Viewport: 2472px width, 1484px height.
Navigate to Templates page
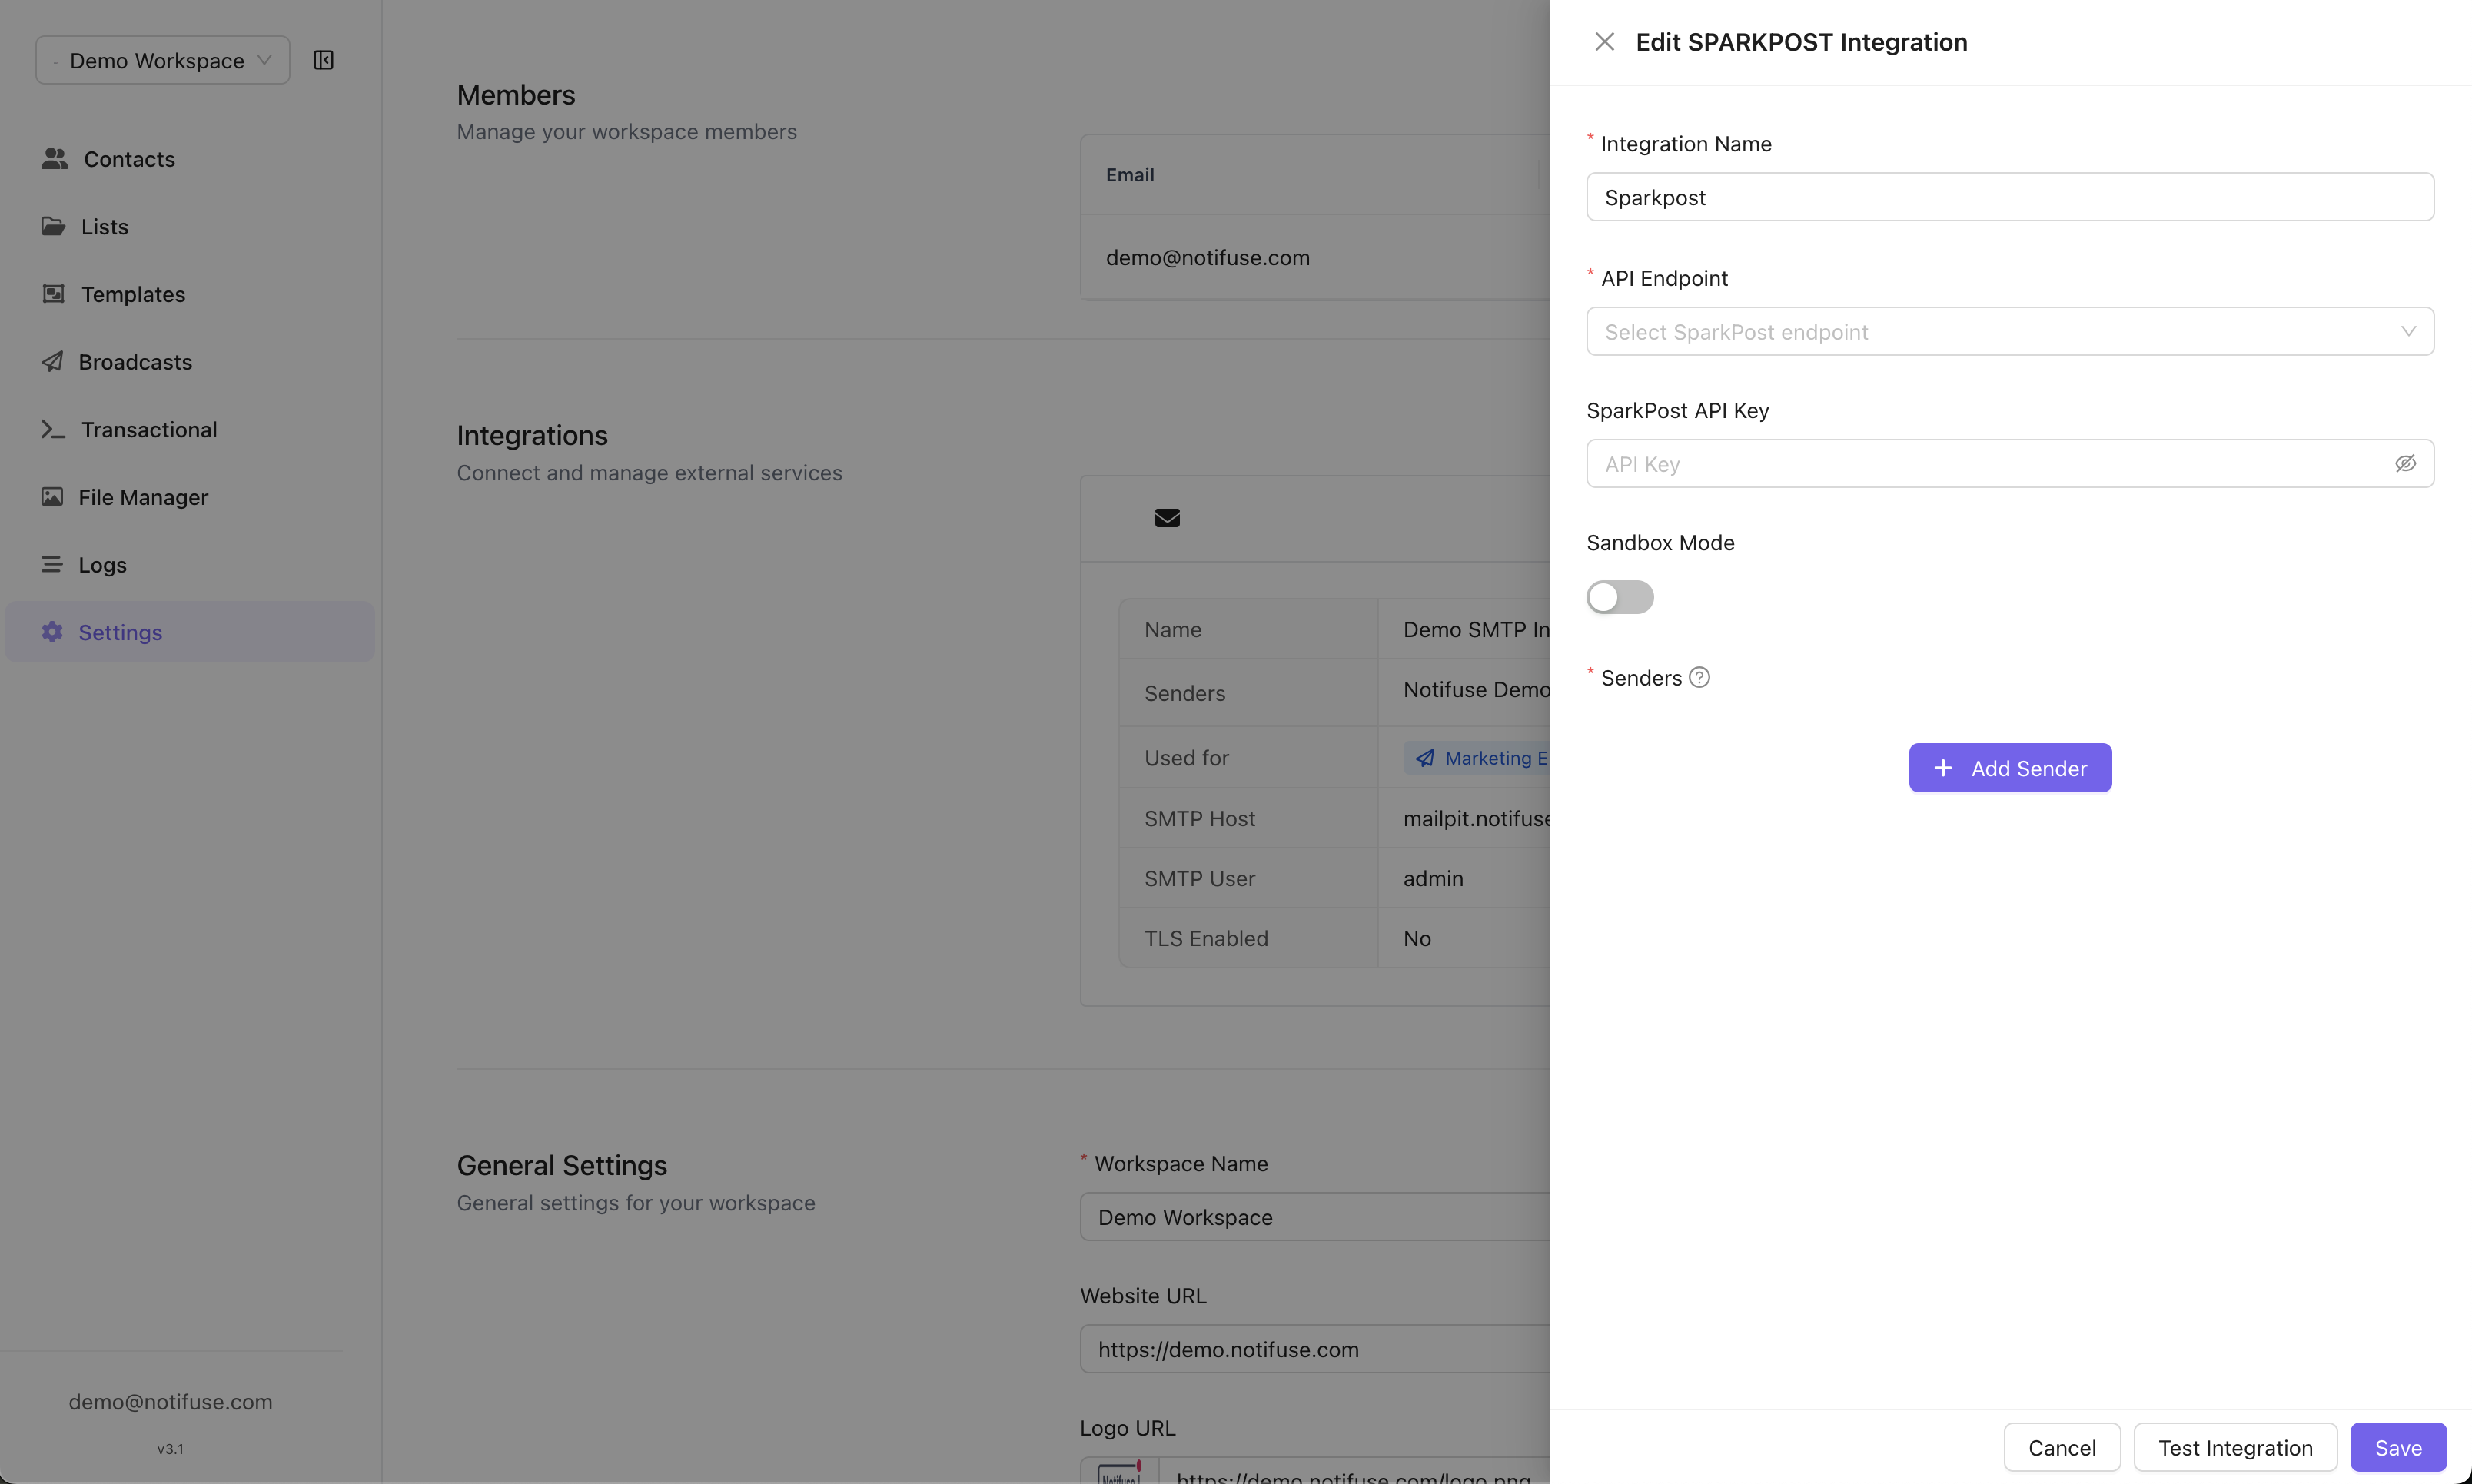point(189,293)
